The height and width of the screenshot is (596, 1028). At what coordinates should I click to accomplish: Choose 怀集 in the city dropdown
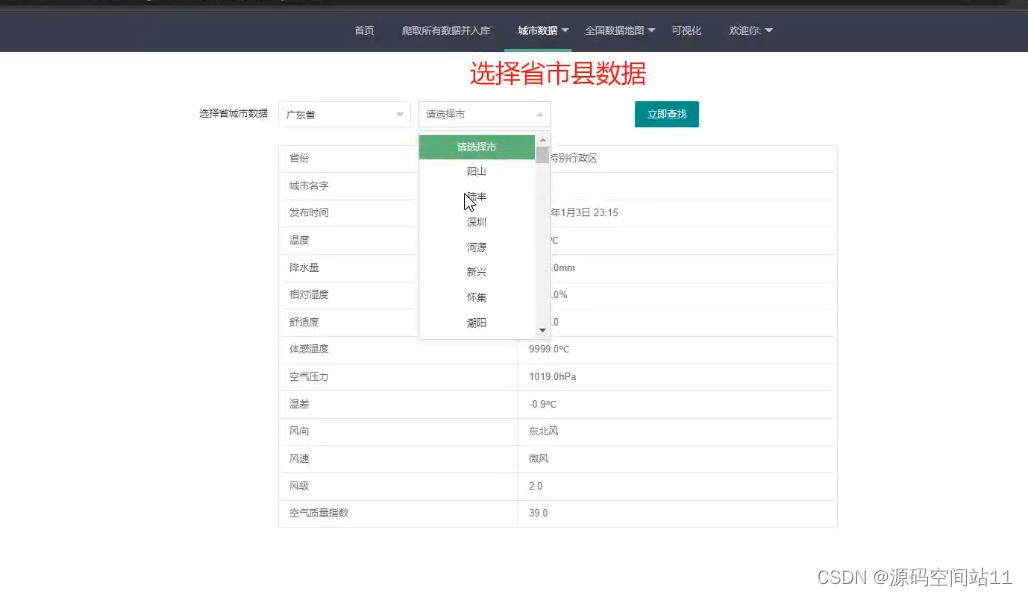click(476, 297)
